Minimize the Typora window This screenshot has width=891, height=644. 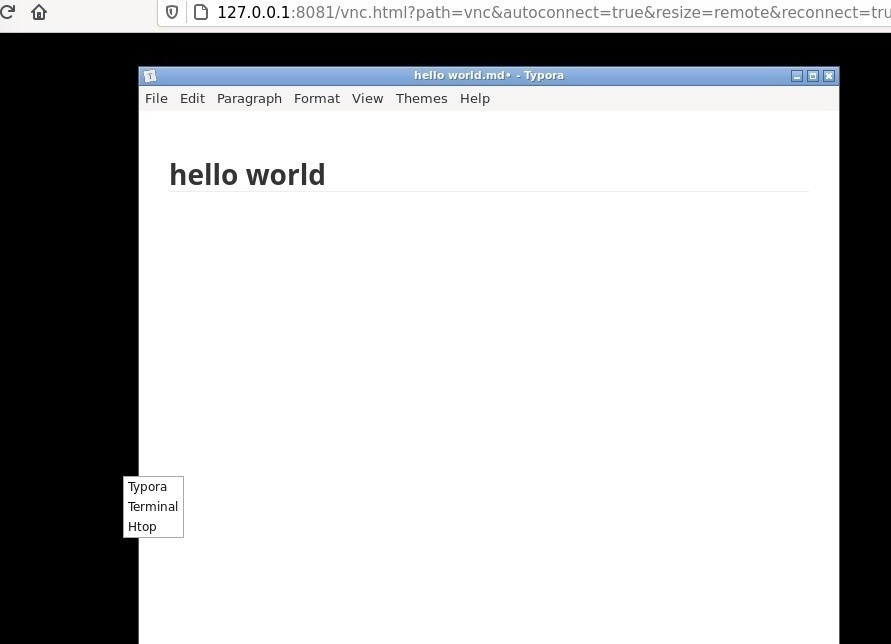click(x=797, y=76)
